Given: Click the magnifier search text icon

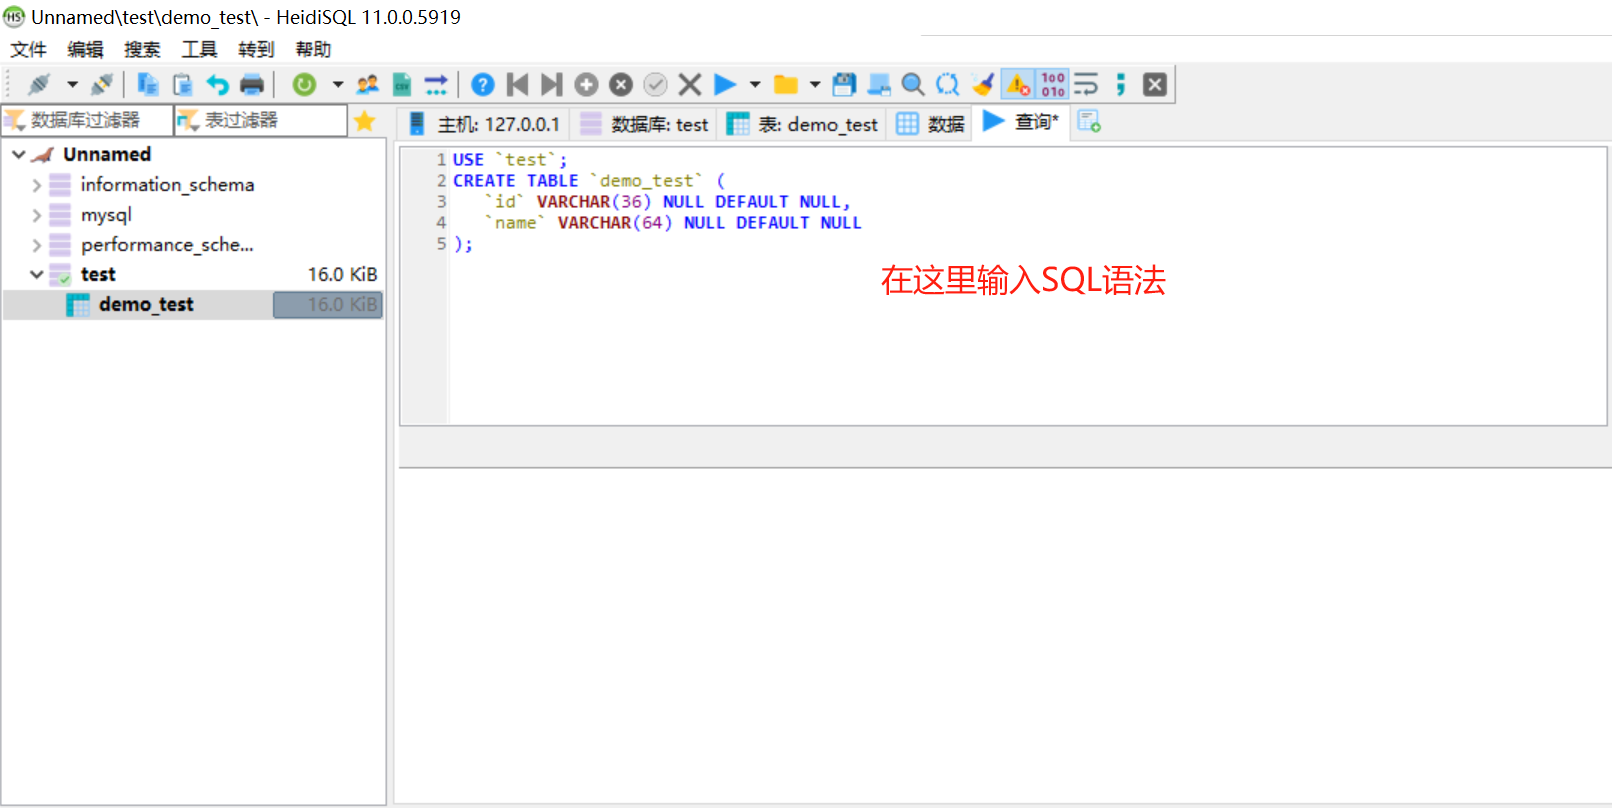Looking at the screenshot, I should point(913,85).
